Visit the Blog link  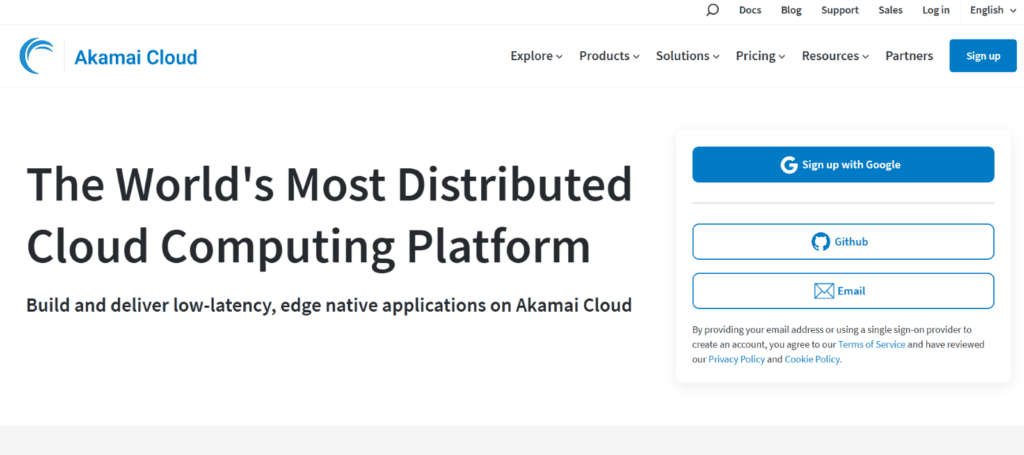791,10
